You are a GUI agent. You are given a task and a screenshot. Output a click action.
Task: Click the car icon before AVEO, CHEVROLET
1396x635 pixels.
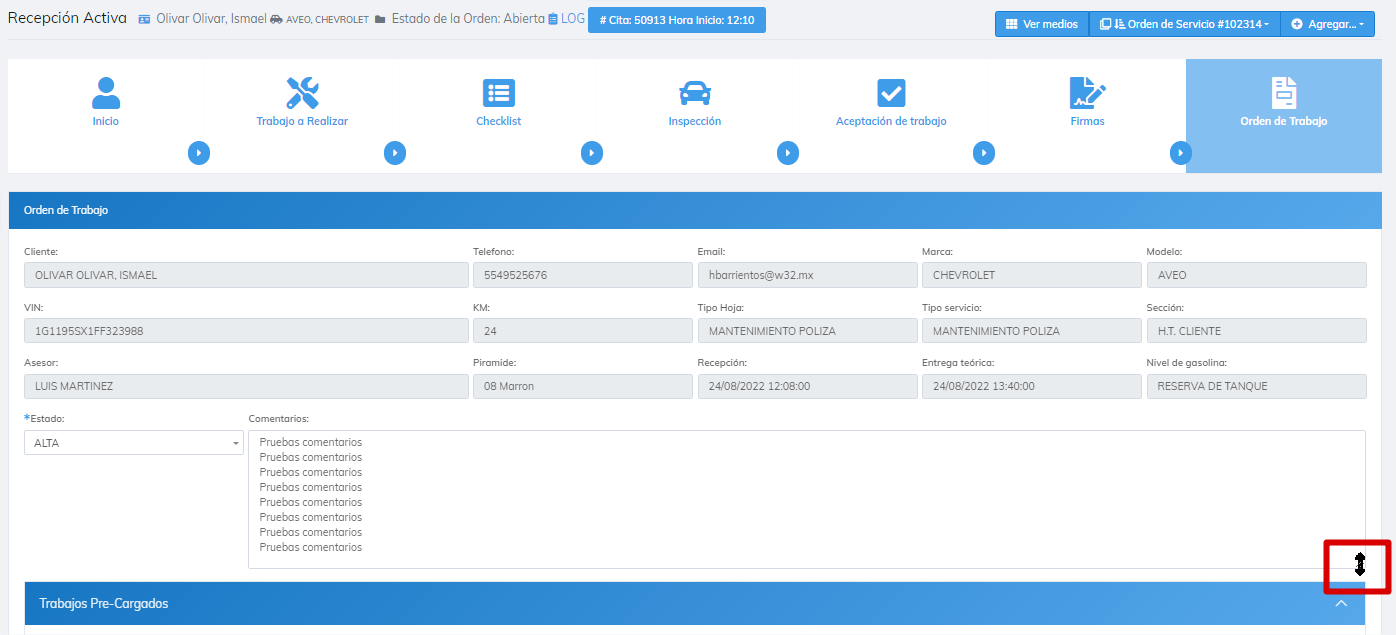click(x=276, y=19)
